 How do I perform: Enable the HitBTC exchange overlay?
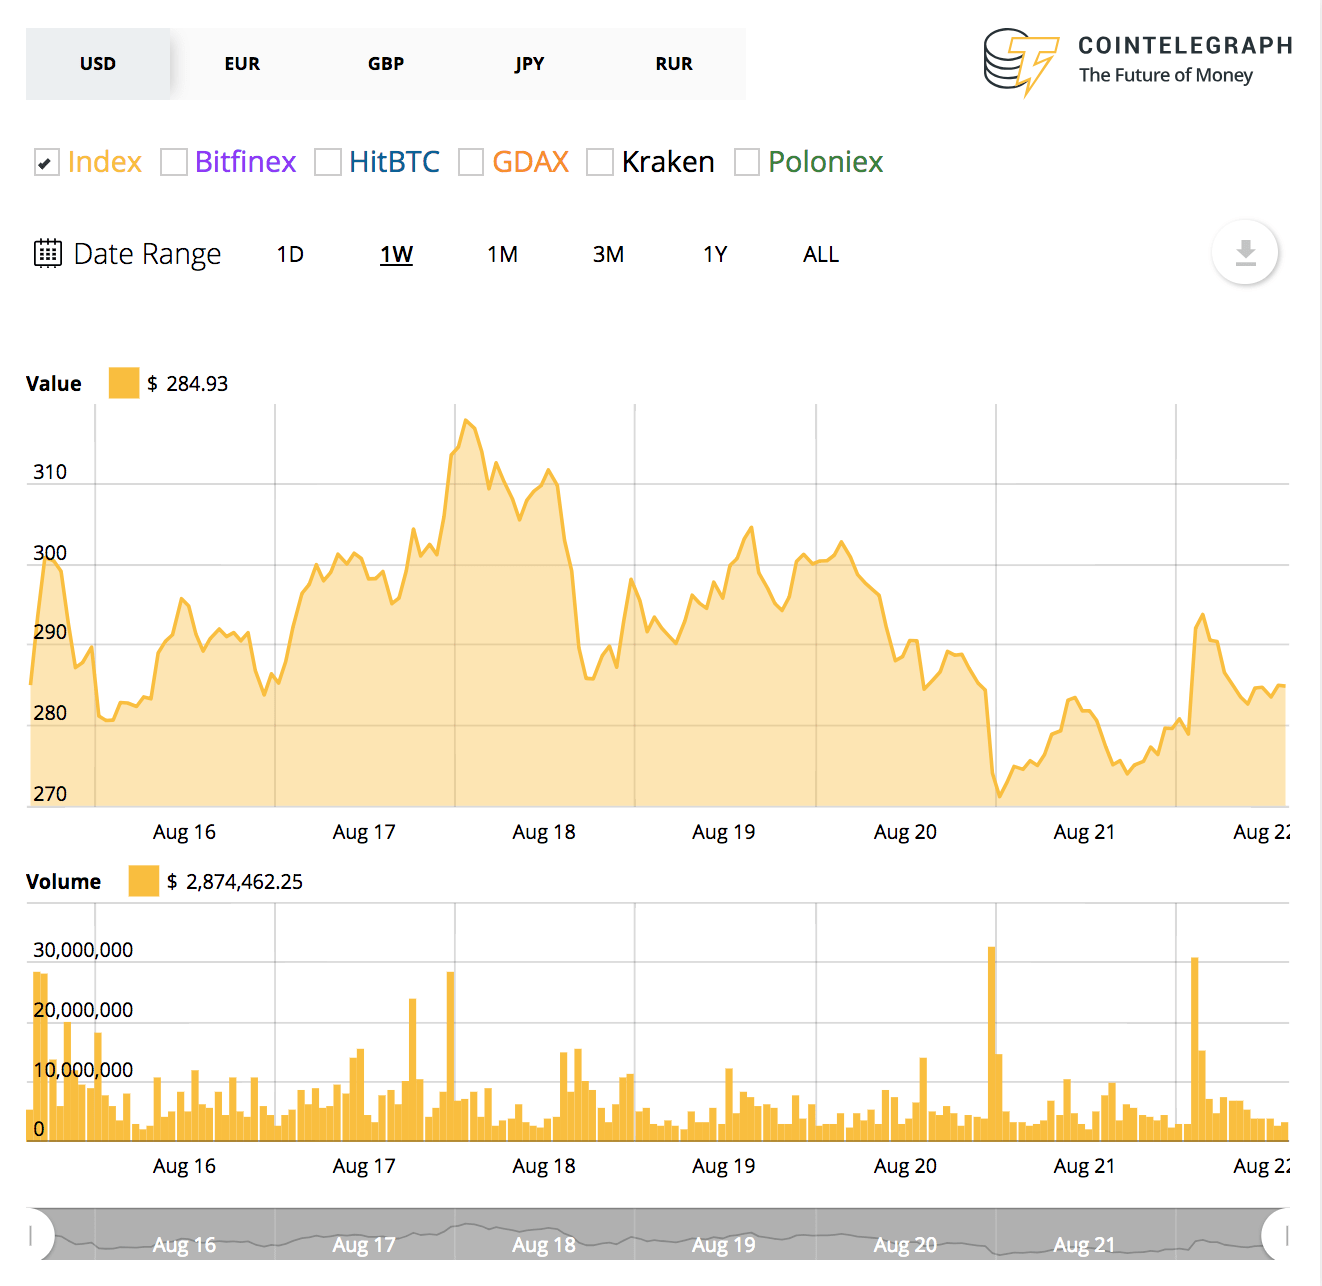pos(328,161)
